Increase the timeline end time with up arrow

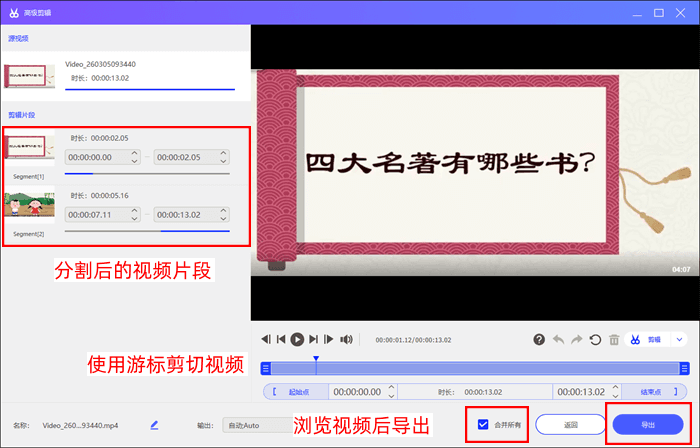click(x=615, y=388)
